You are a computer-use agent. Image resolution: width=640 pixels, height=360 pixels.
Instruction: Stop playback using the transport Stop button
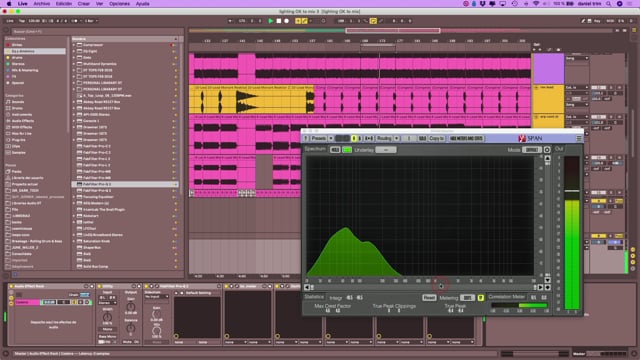[279, 21]
